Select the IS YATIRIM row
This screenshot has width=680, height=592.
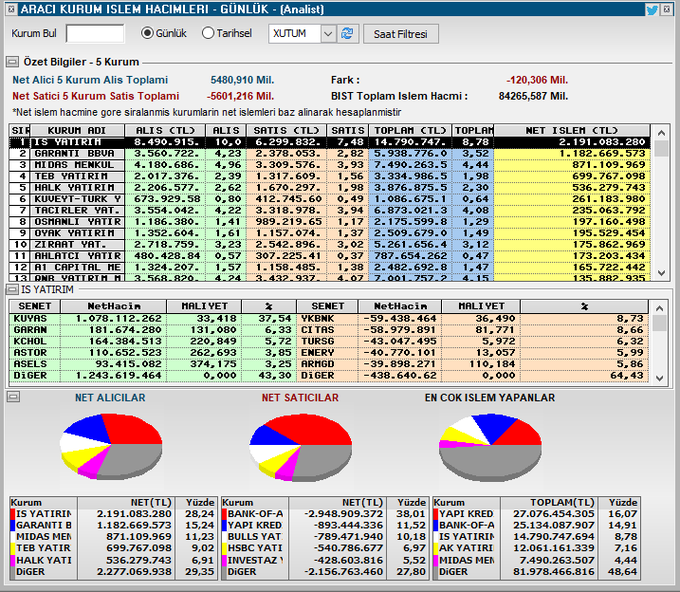tap(330, 142)
